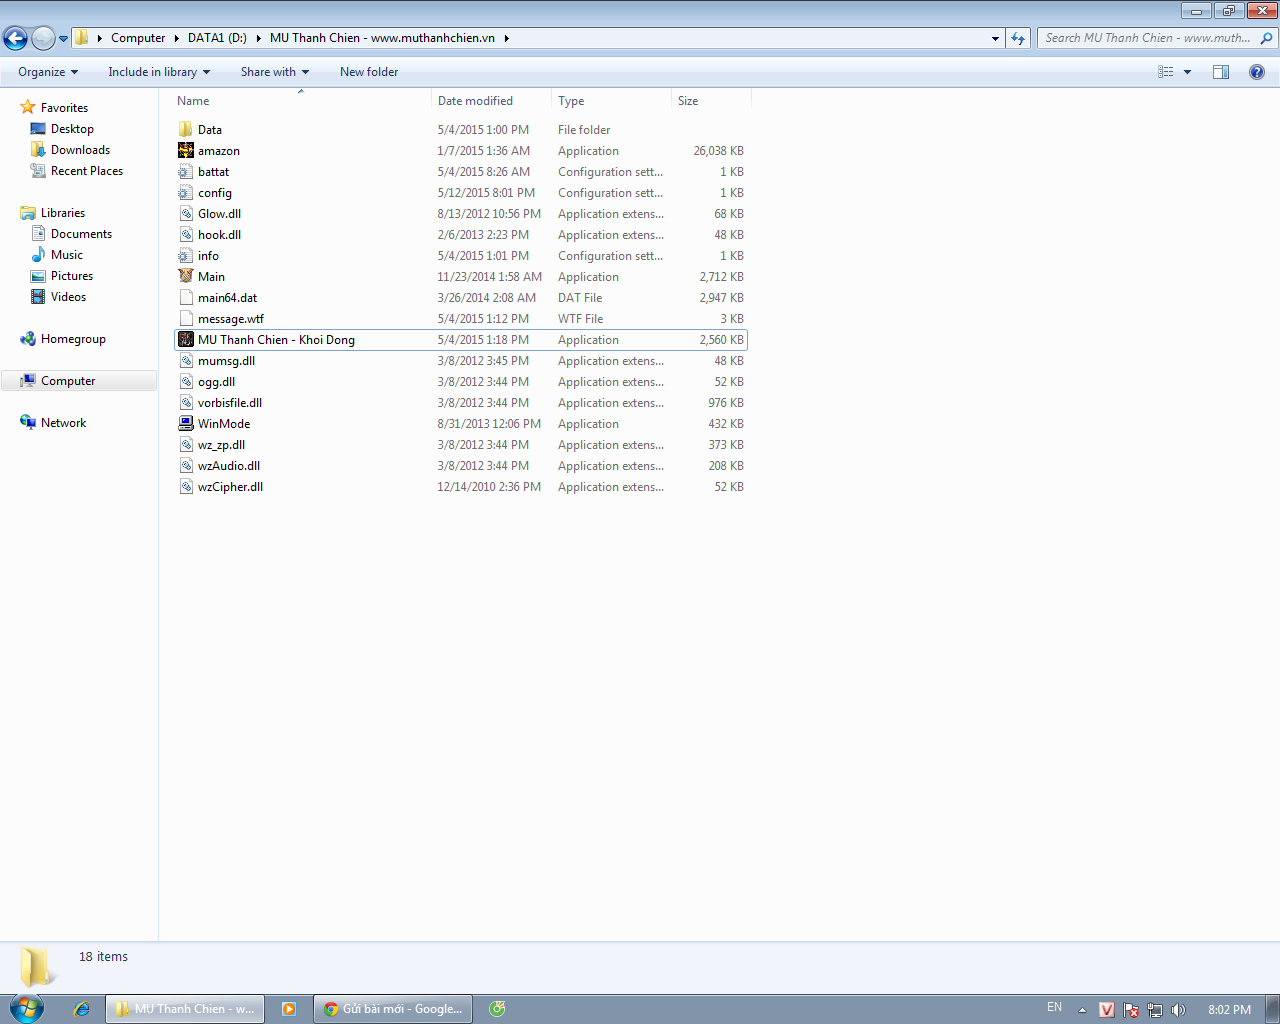The height and width of the screenshot is (1024, 1280).
Task: Open Videos library in navigation pane
Action: [68, 297]
